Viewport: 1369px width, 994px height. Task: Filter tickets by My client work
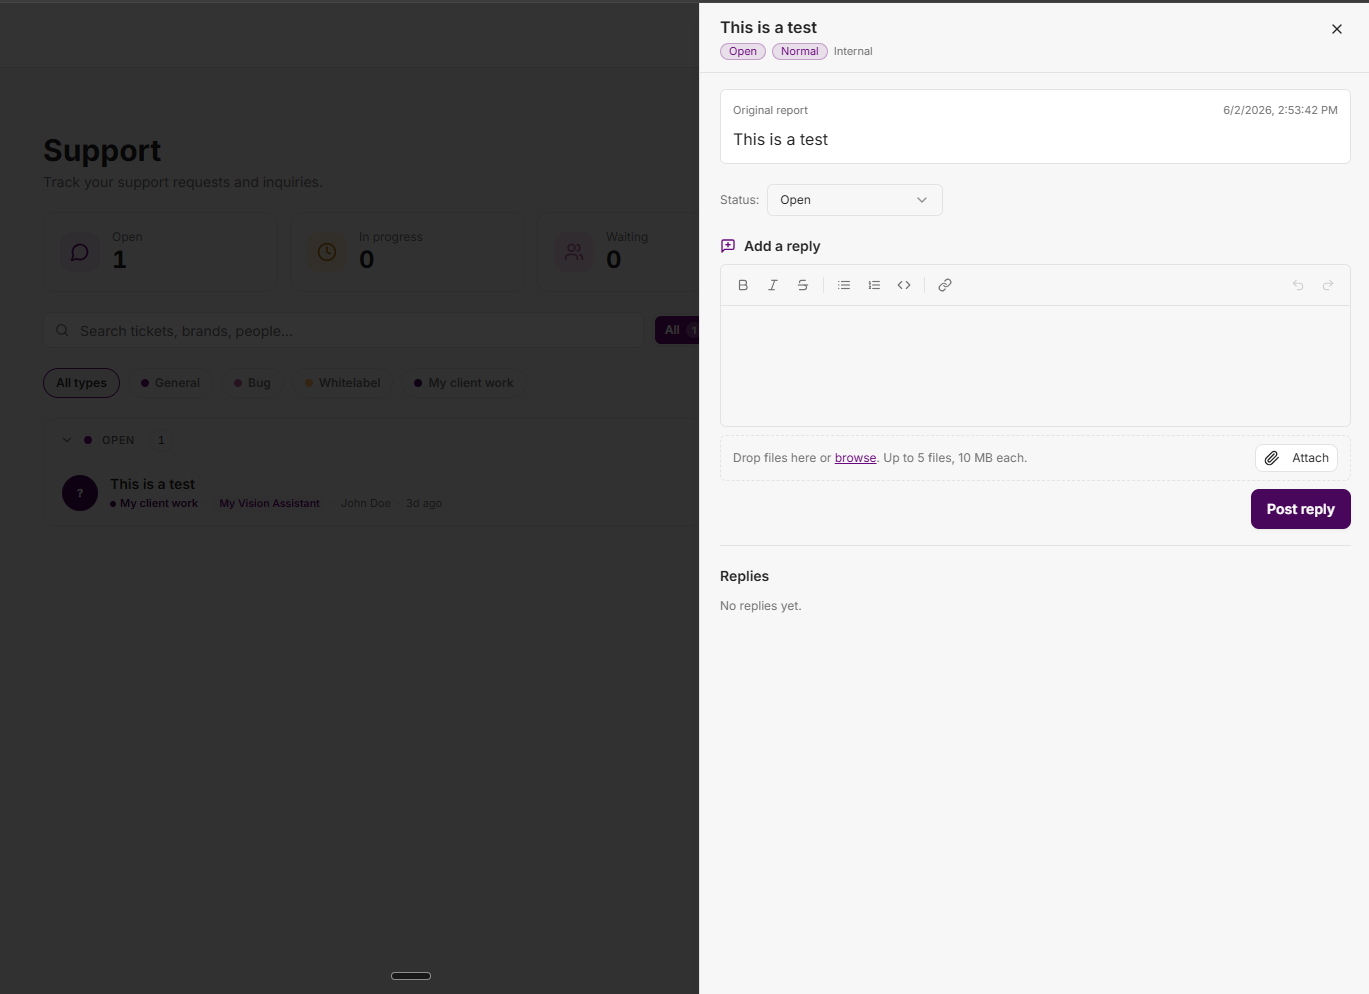pos(464,383)
